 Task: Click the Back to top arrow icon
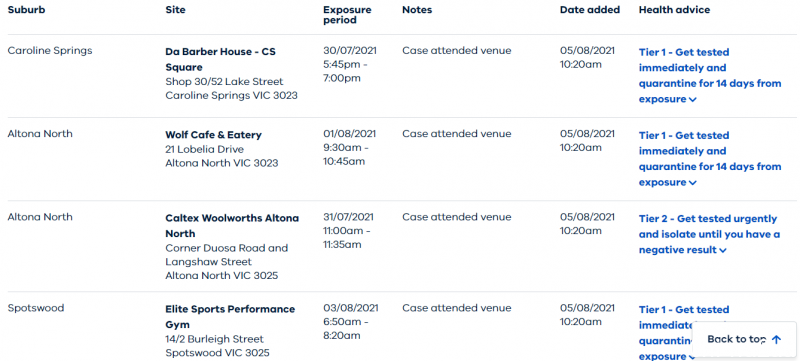point(776,340)
